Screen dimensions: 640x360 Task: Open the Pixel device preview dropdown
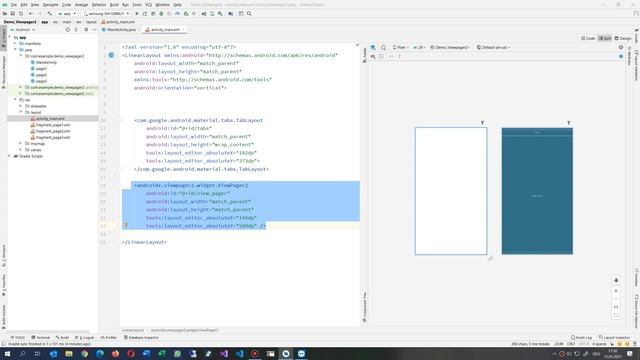click(x=400, y=47)
